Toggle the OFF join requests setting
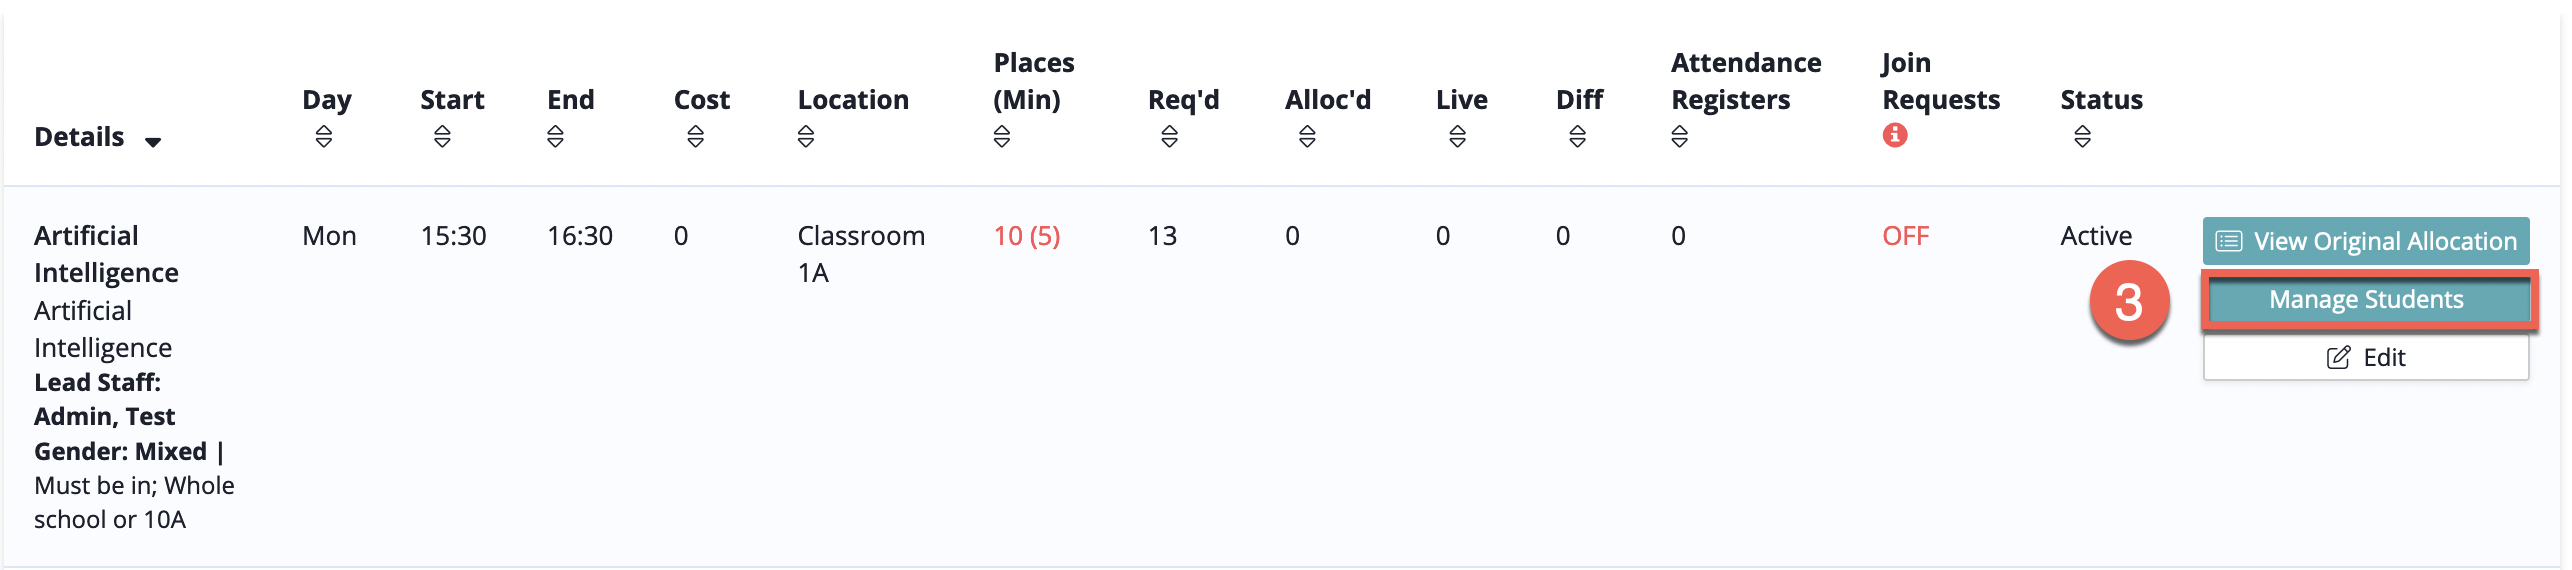This screenshot has width=2572, height=570. (x=1905, y=236)
